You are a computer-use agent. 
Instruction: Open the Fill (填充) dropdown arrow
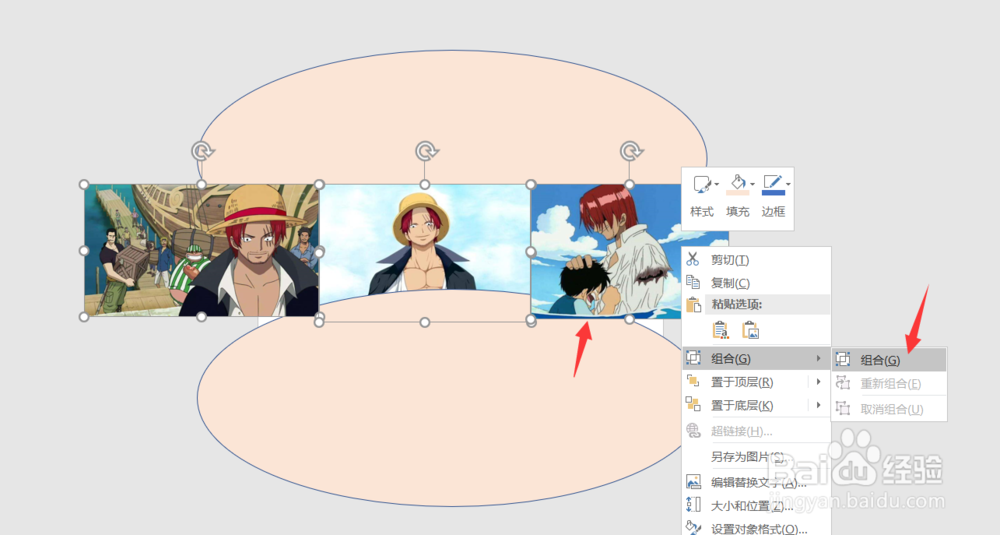click(753, 185)
